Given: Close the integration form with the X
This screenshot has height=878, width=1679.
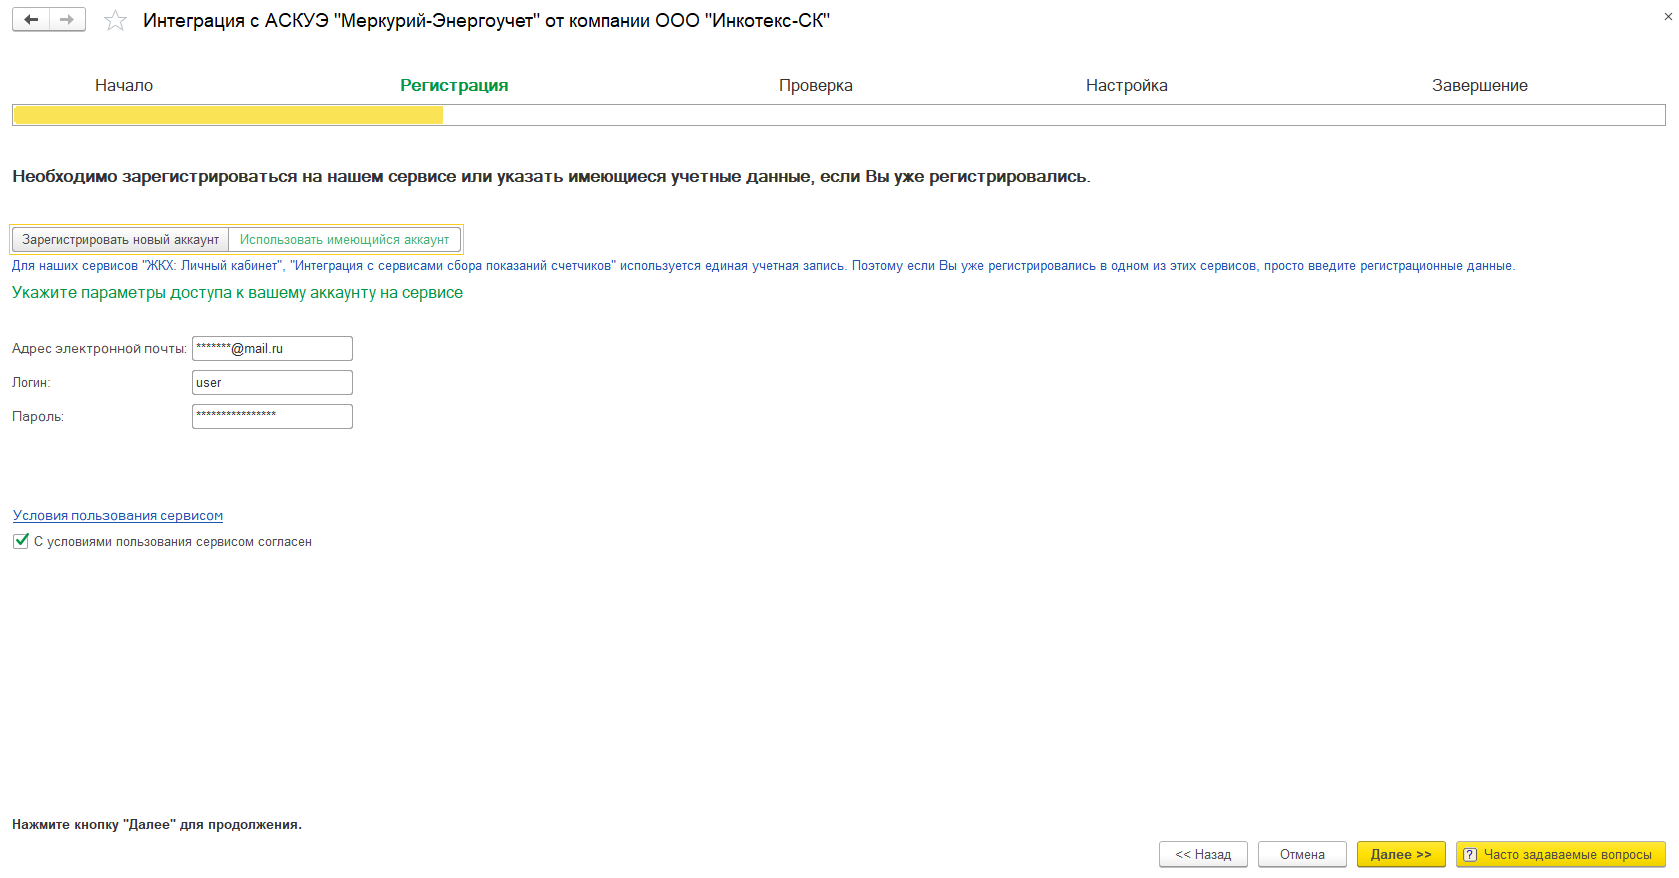Looking at the screenshot, I should tap(1668, 17).
